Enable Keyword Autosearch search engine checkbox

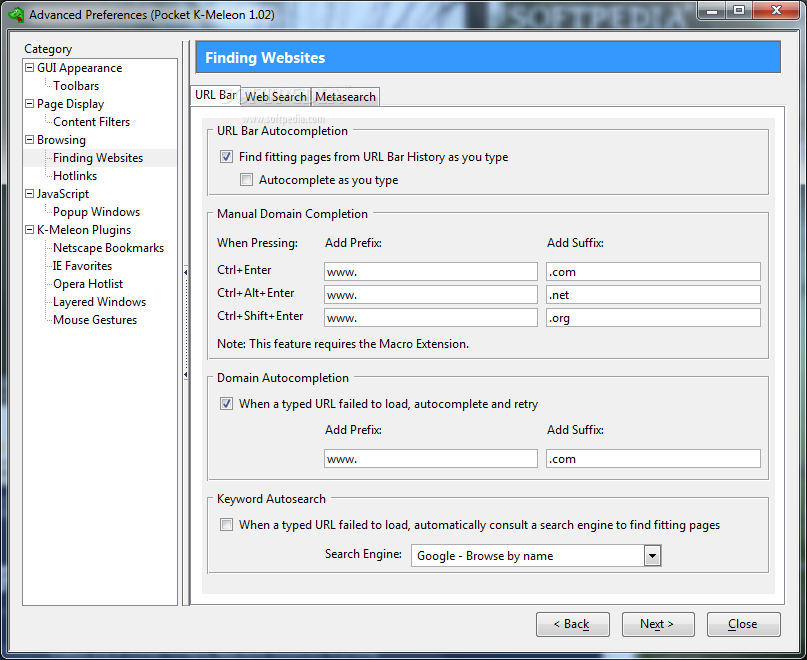(x=226, y=525)
